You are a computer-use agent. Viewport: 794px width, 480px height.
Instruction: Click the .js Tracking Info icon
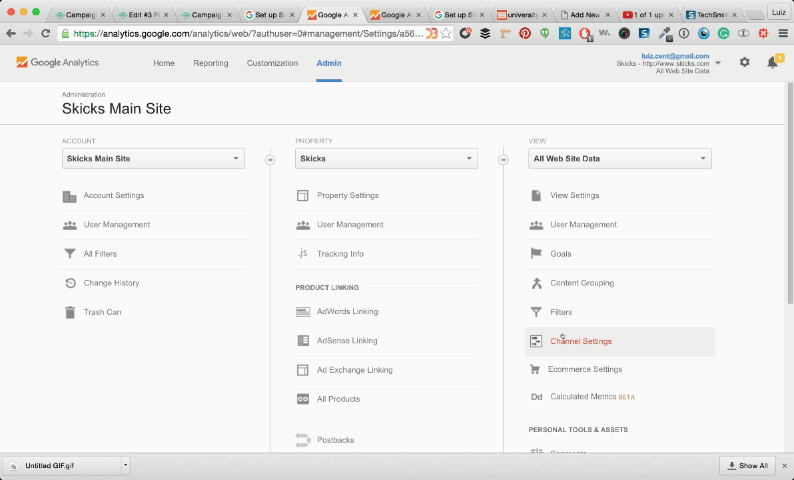point(302,253)
